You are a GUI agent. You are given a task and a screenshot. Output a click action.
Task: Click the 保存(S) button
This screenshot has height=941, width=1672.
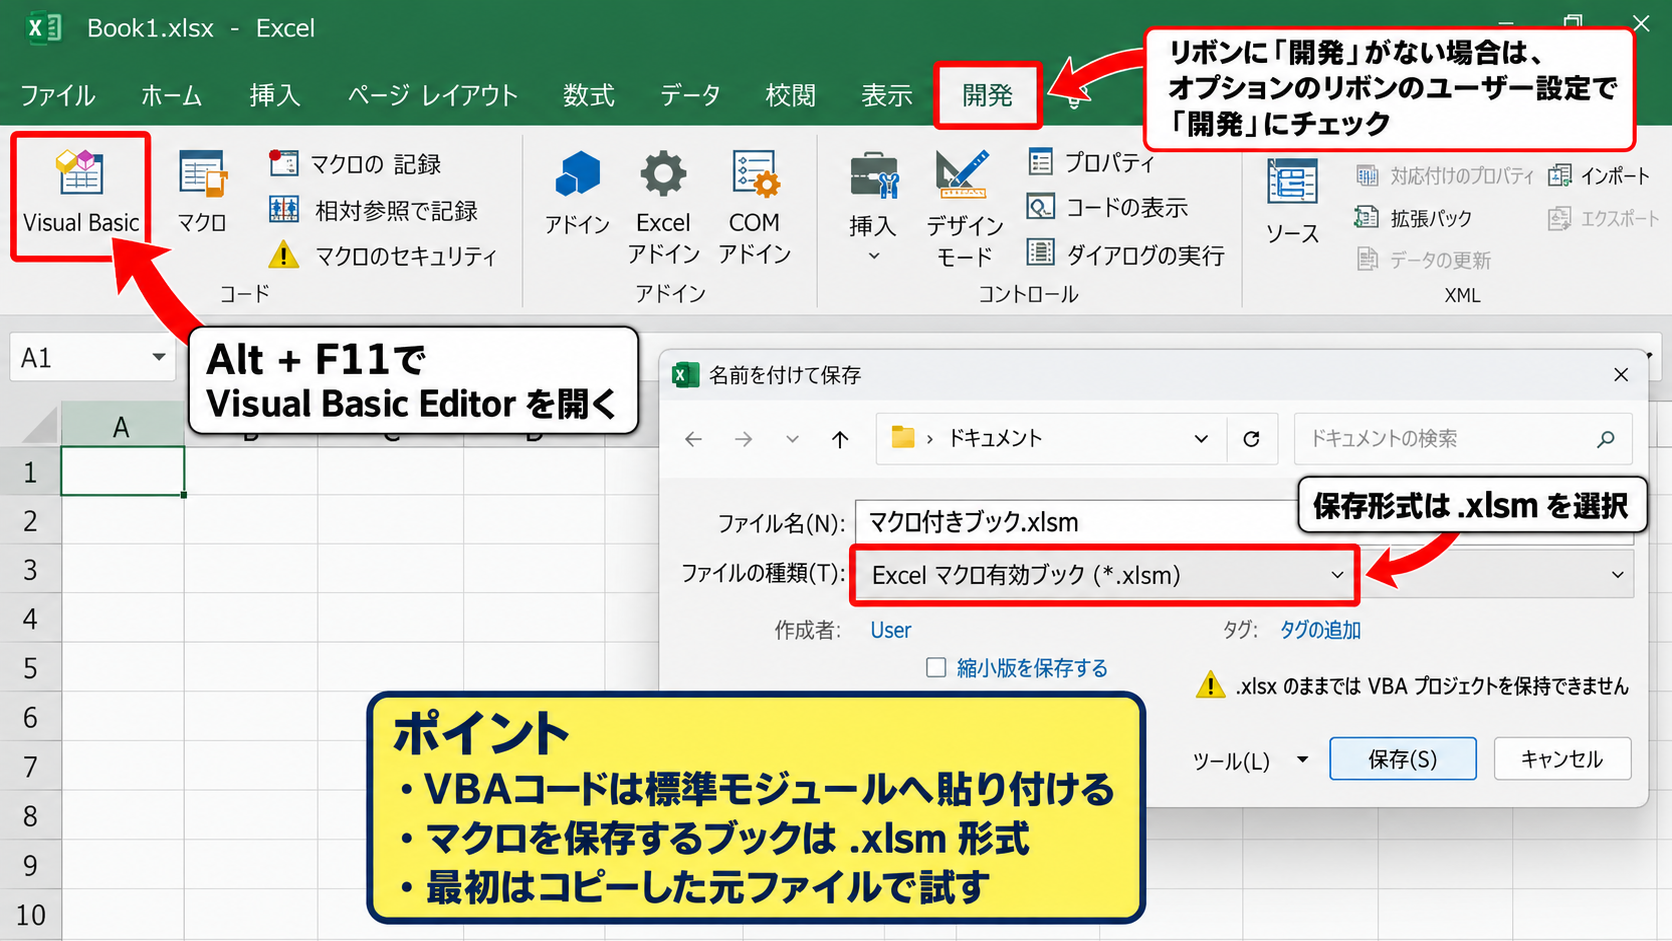tap(1402, 759)
